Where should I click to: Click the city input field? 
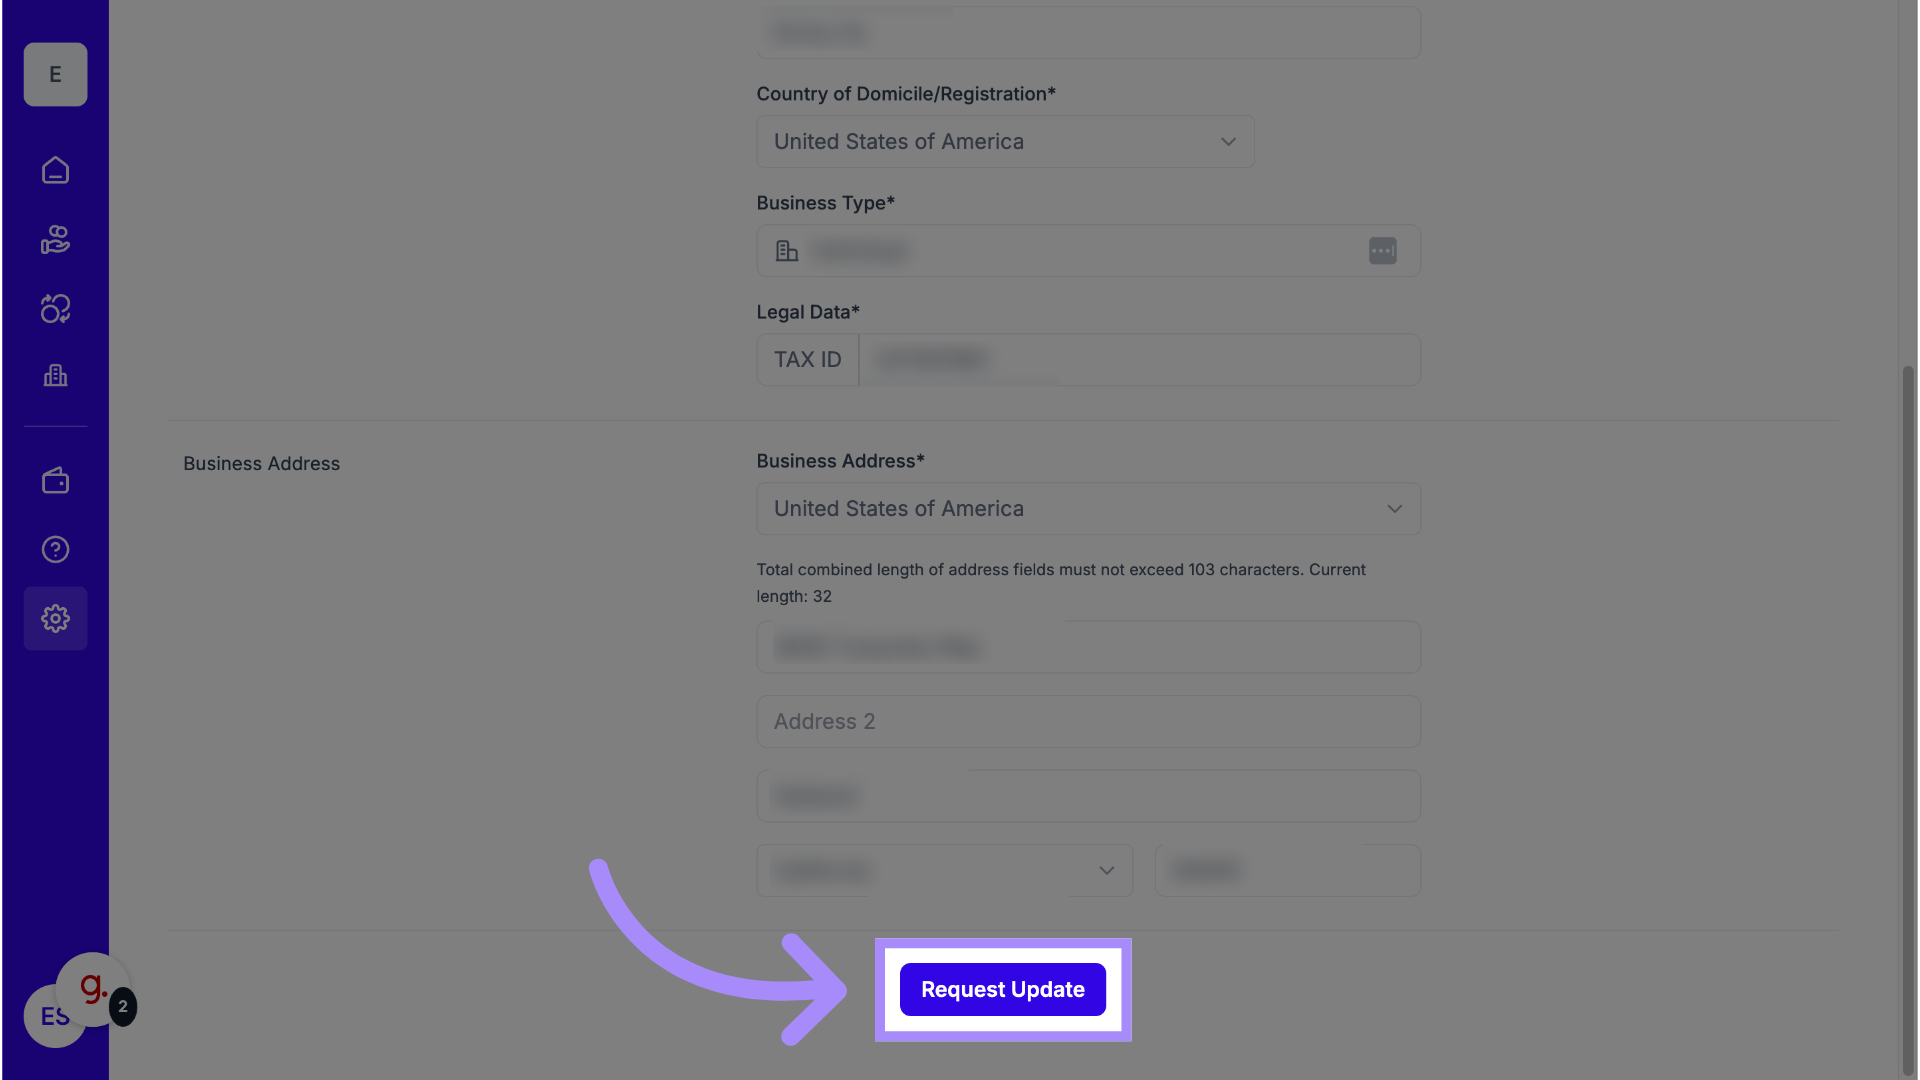(1088, 796)
